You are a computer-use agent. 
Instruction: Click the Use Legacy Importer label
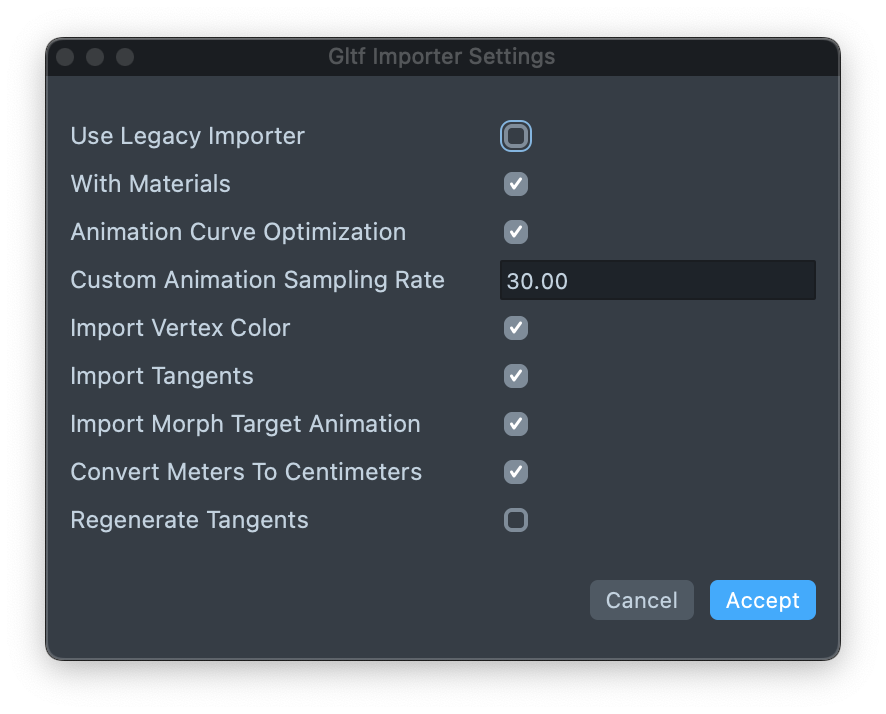187,136
